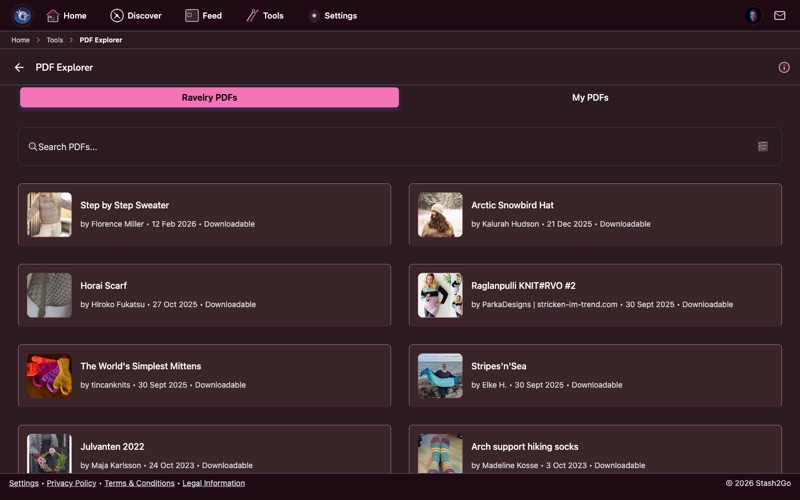This screenshot has width=800, height=500.
Task: Open the Feed page
Action: 203,16
